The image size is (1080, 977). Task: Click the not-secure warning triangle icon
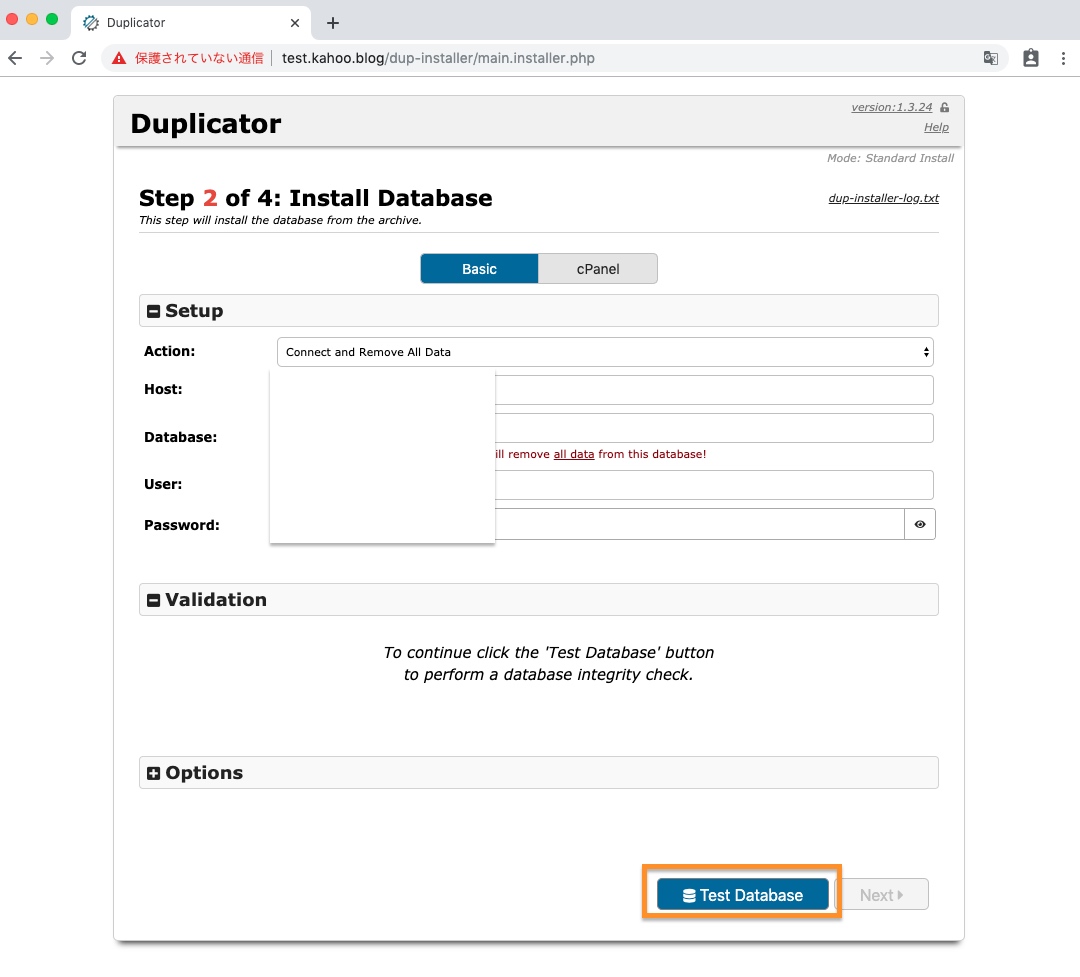[119, 58]
